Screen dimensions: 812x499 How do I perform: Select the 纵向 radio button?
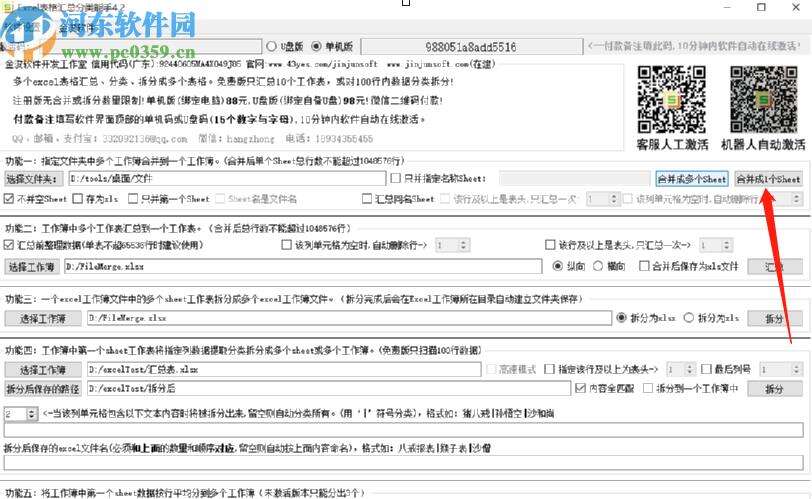pyautogui.click(x=558, y=266)
